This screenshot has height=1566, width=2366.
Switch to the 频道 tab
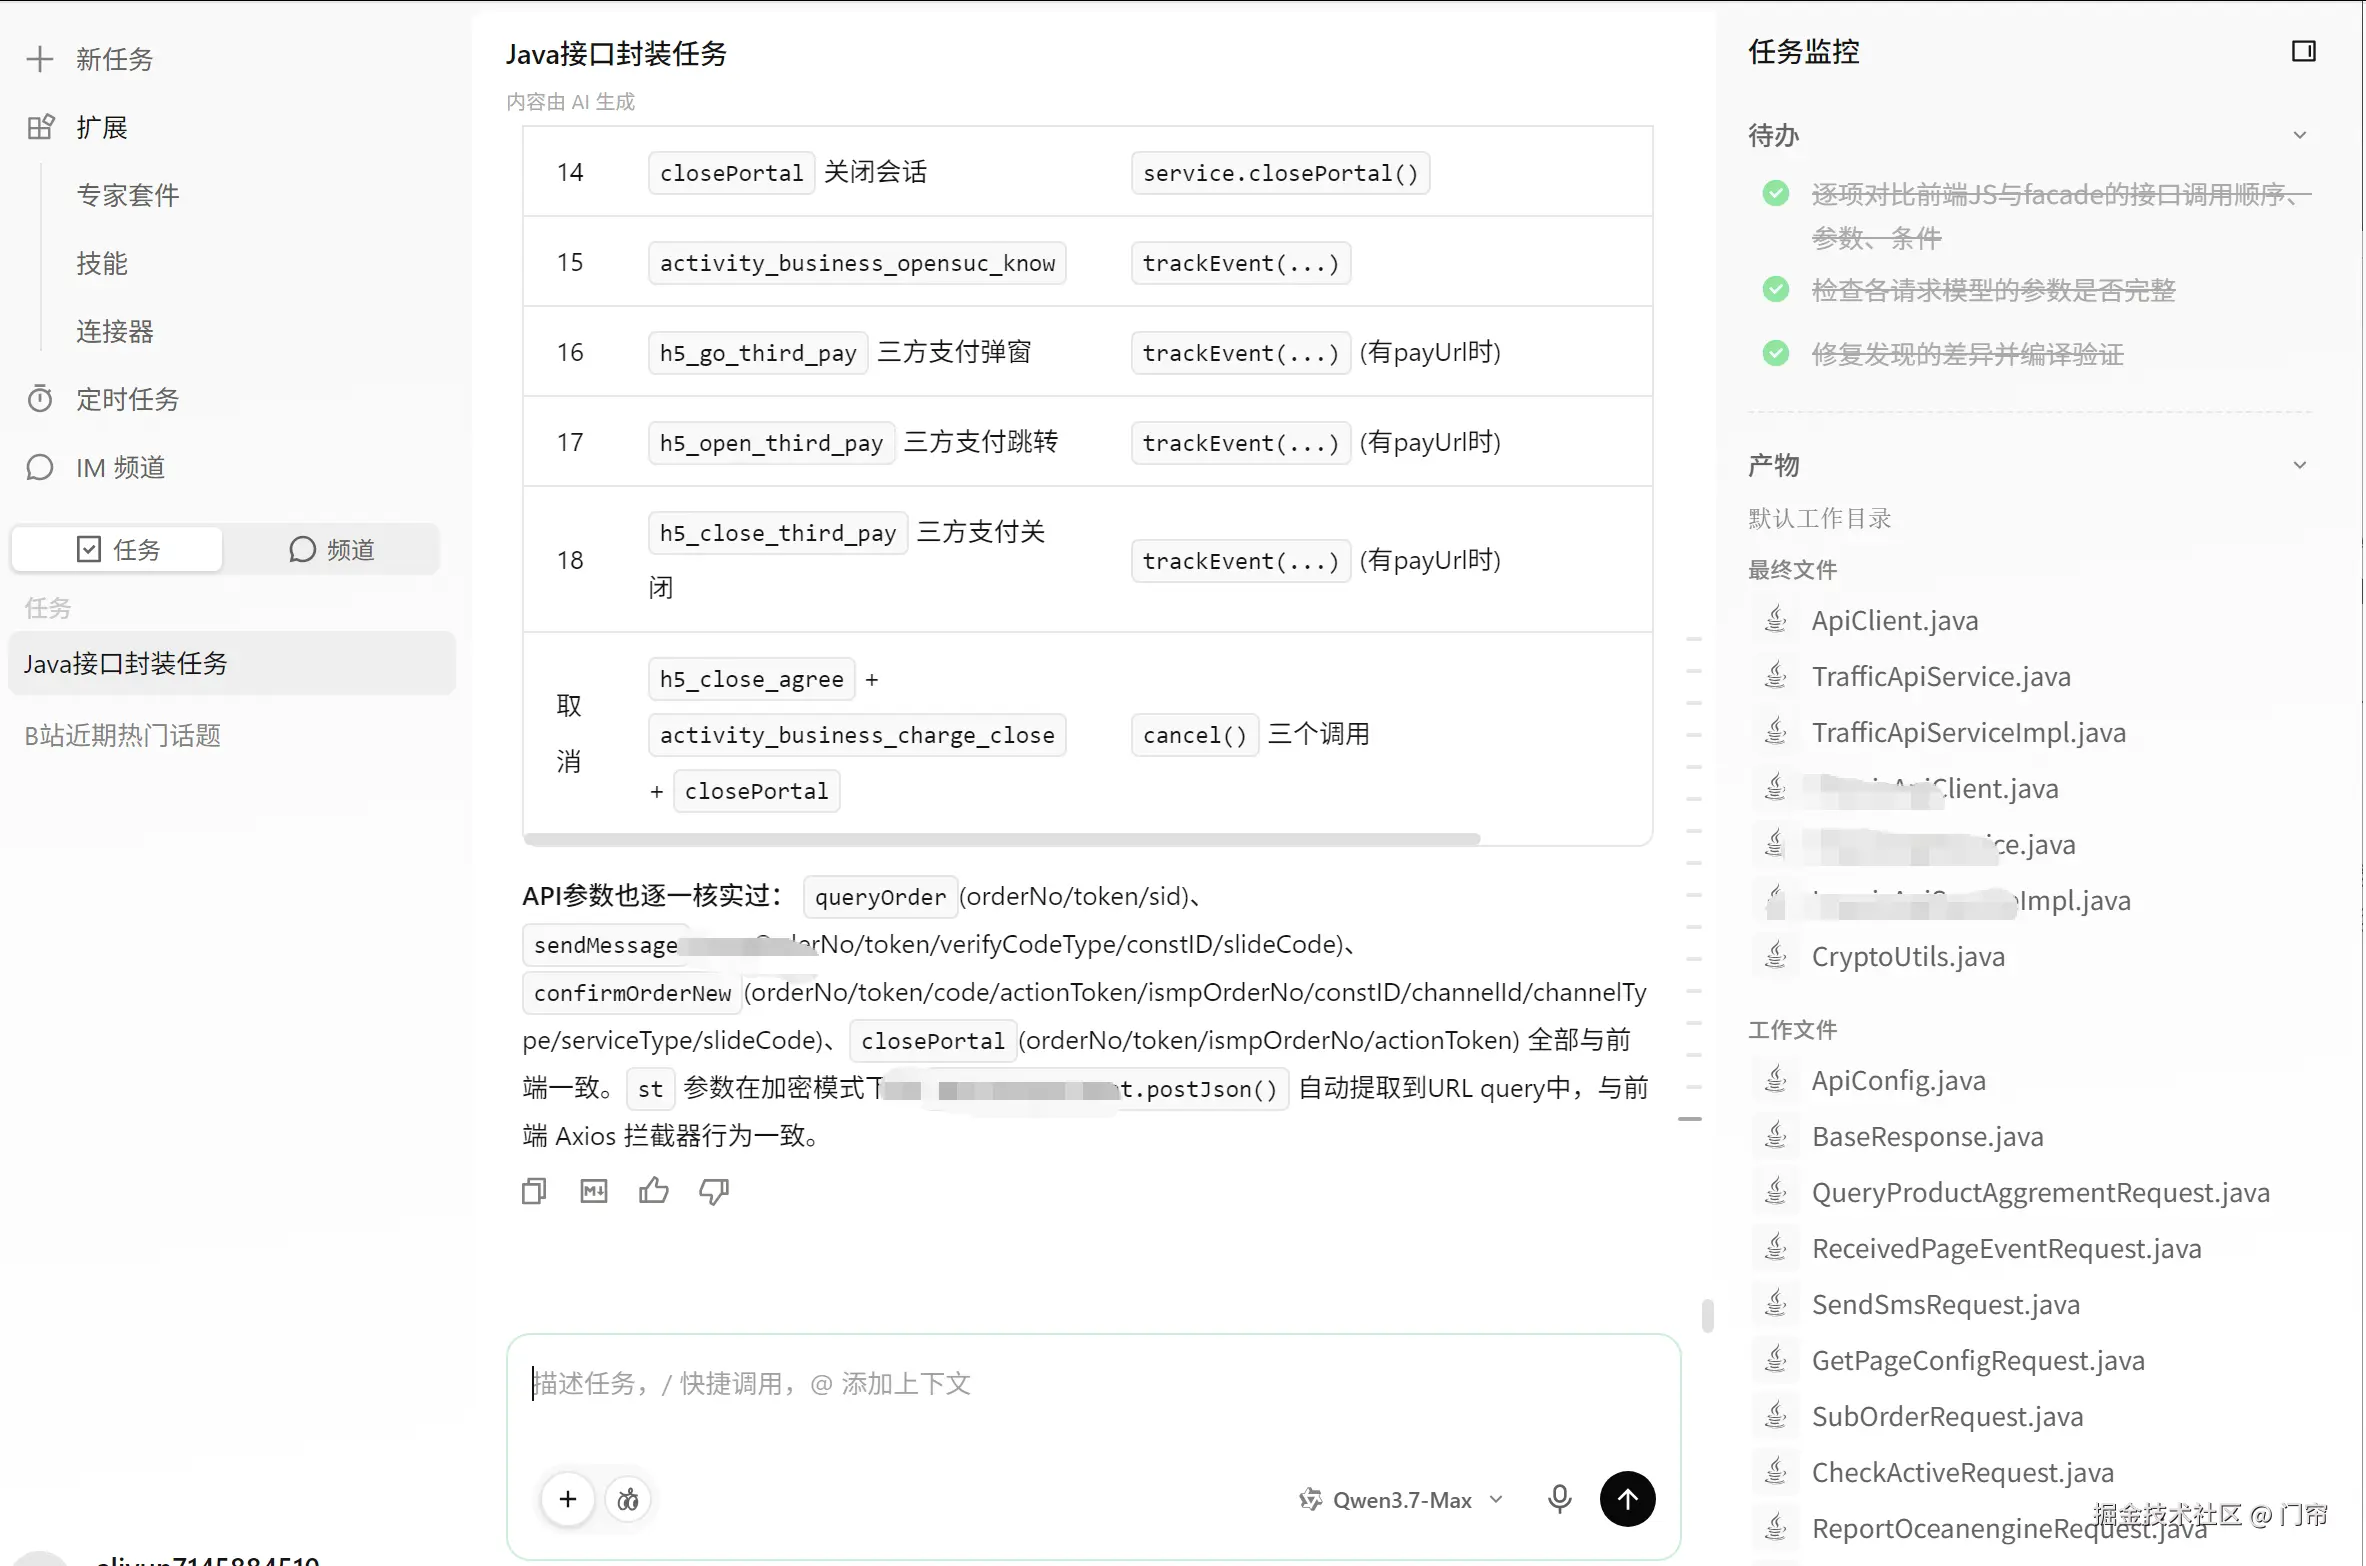pos(331,549)
